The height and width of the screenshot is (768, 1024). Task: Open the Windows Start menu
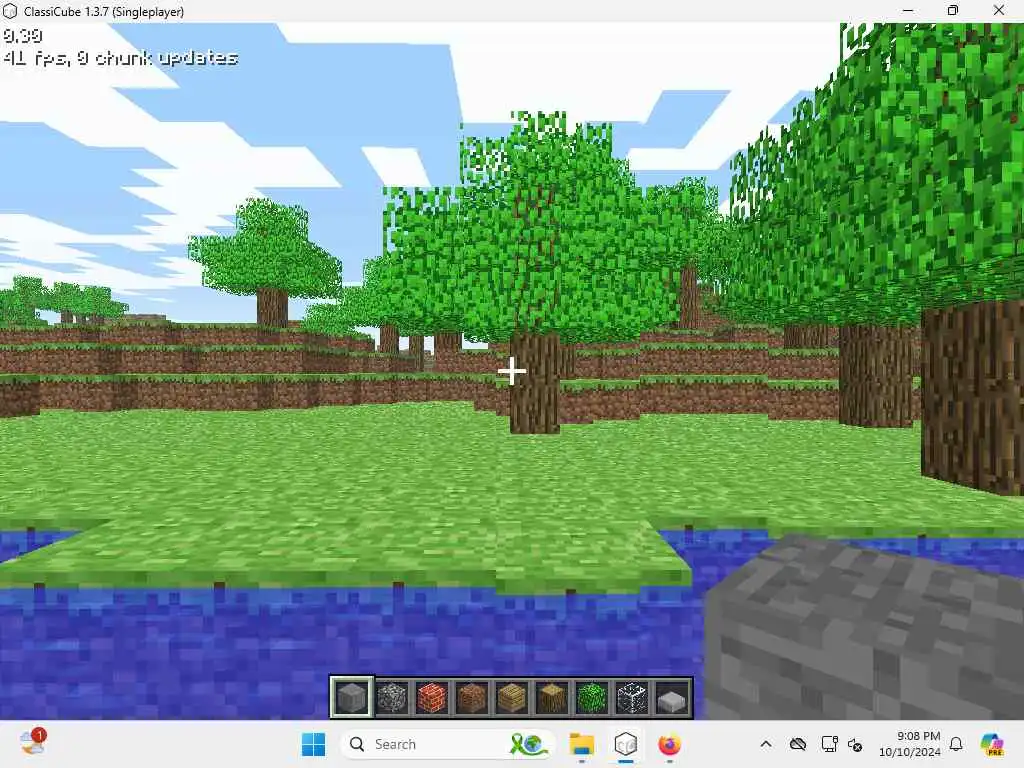point(313,744)
